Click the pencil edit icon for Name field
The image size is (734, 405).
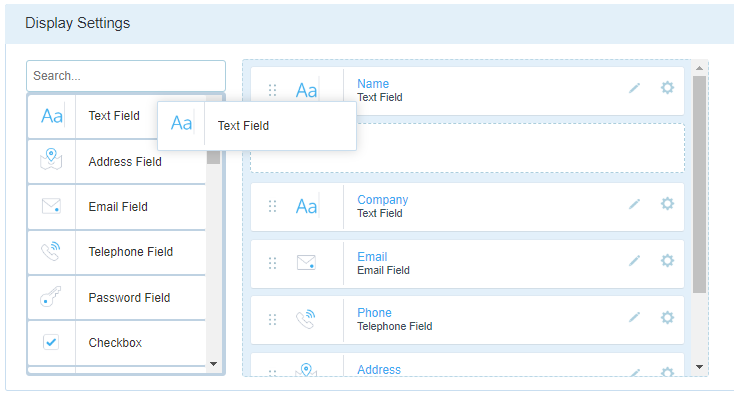coord(634,88)
